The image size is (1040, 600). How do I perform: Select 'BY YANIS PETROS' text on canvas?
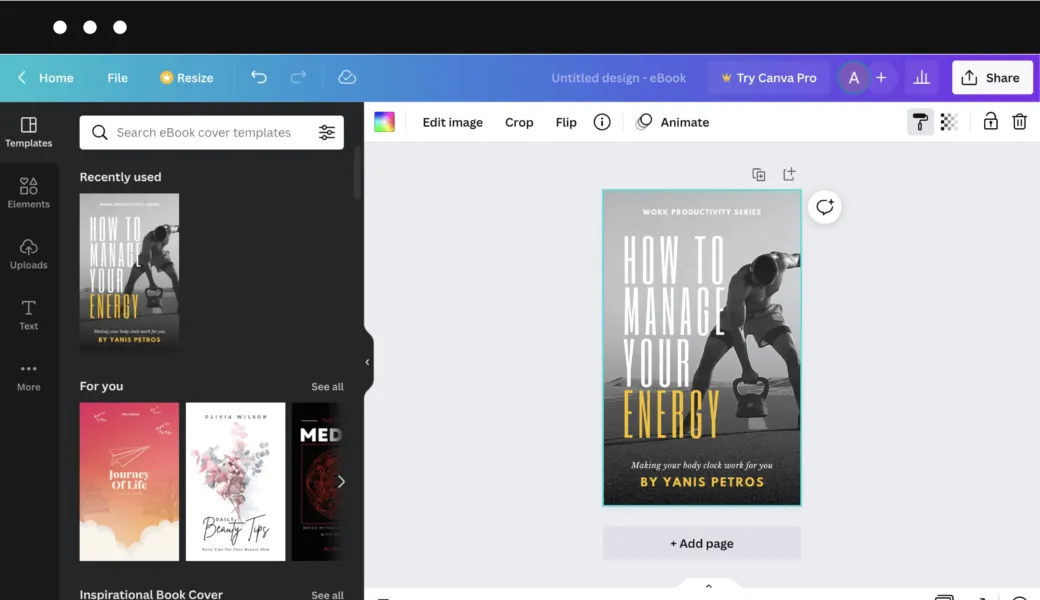click(x=702, y=482)
